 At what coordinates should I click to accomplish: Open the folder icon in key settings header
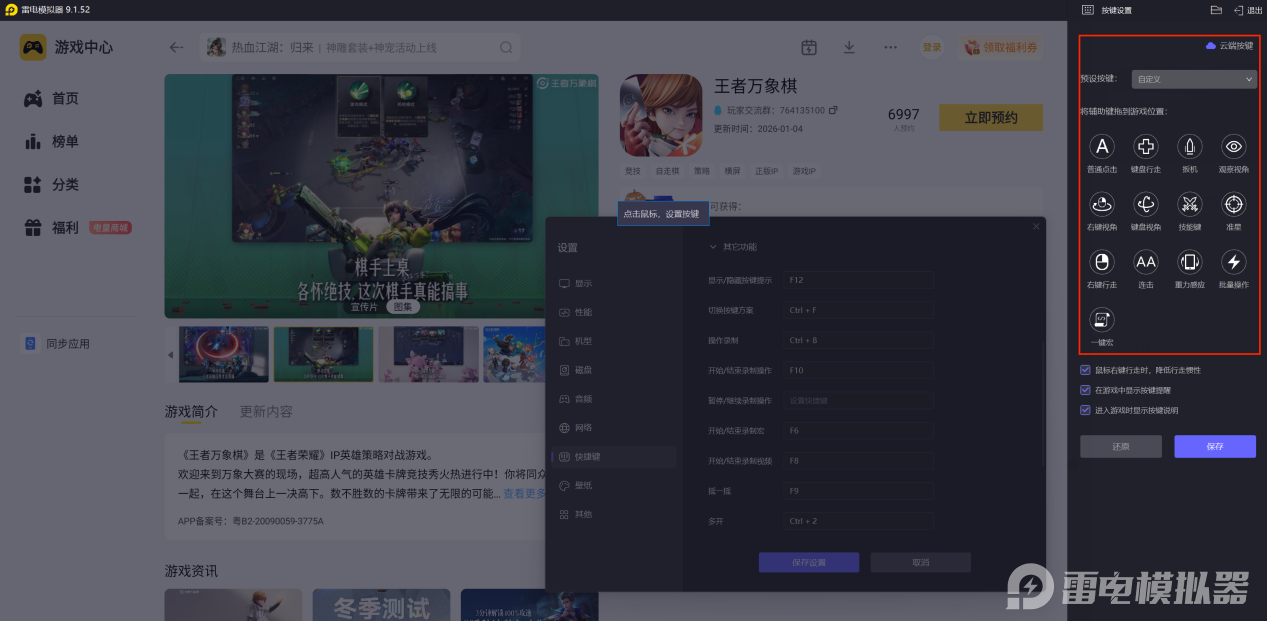(x=1216, y=10)
